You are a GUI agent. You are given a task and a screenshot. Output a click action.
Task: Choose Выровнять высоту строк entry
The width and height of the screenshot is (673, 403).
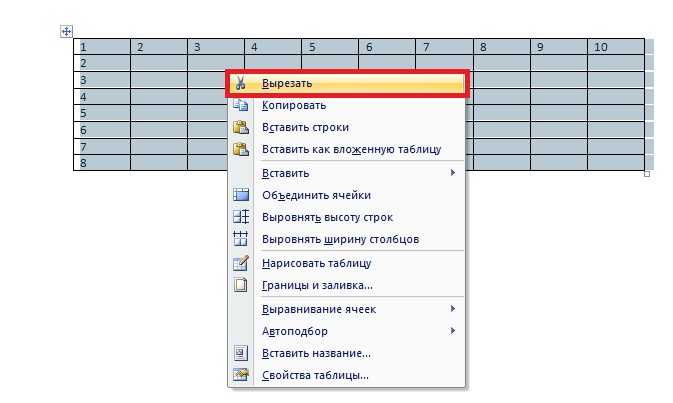pos(347,217)
